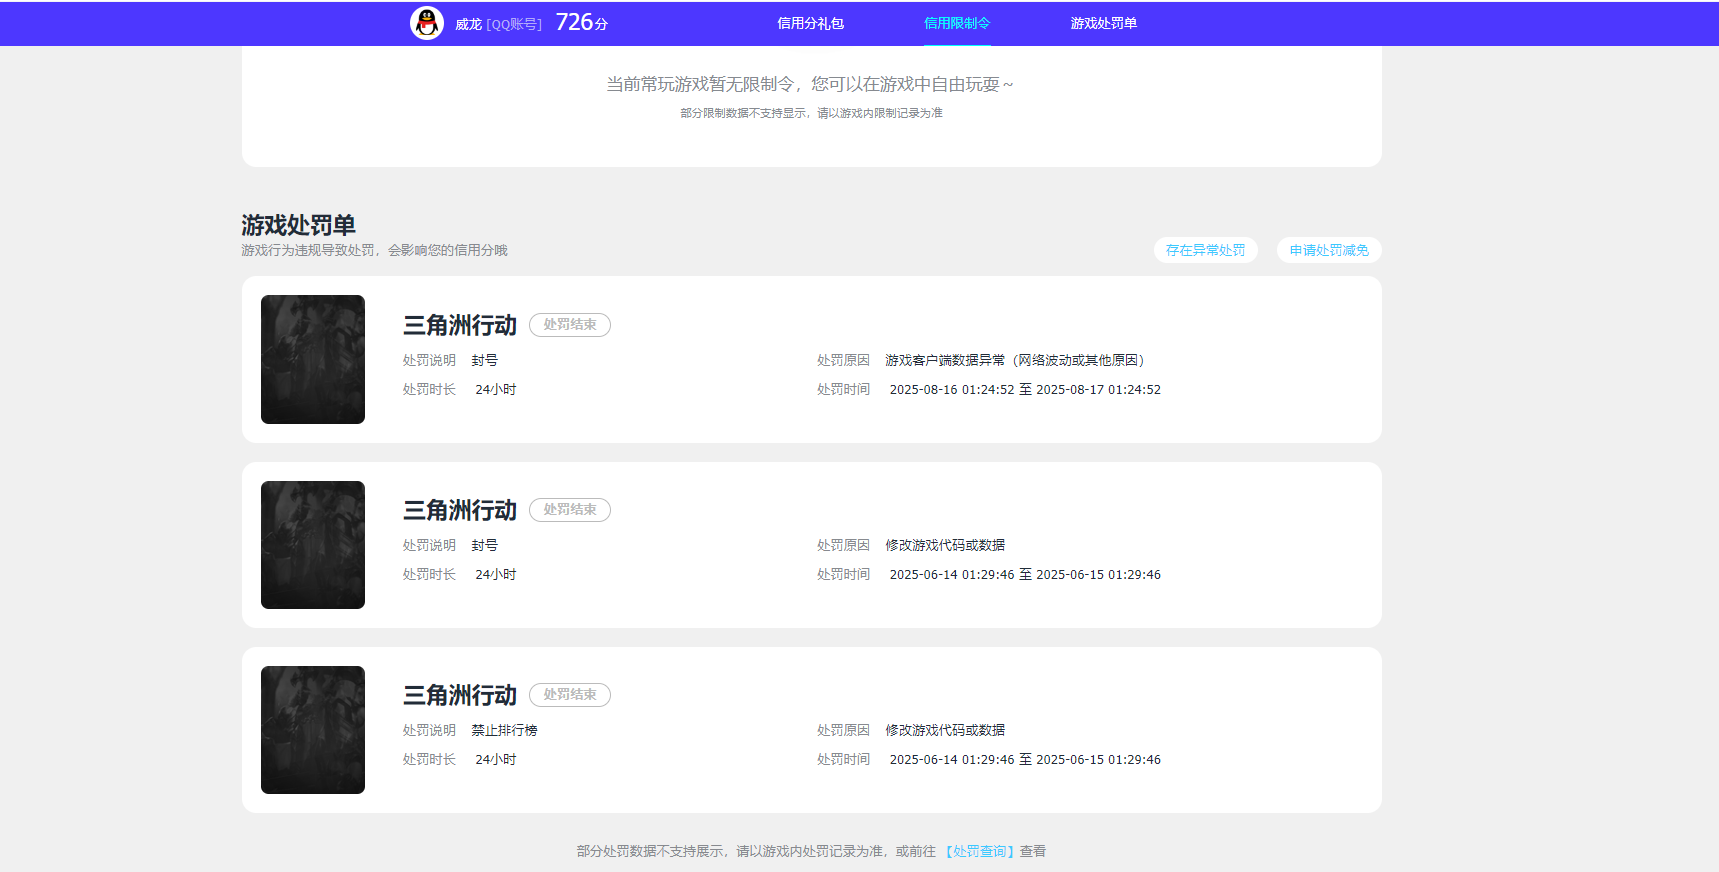The image size is (1719, 872).
Task: Click 三角洲行动 title of the 禁止排行榜 record
Action: click(460, 695)
